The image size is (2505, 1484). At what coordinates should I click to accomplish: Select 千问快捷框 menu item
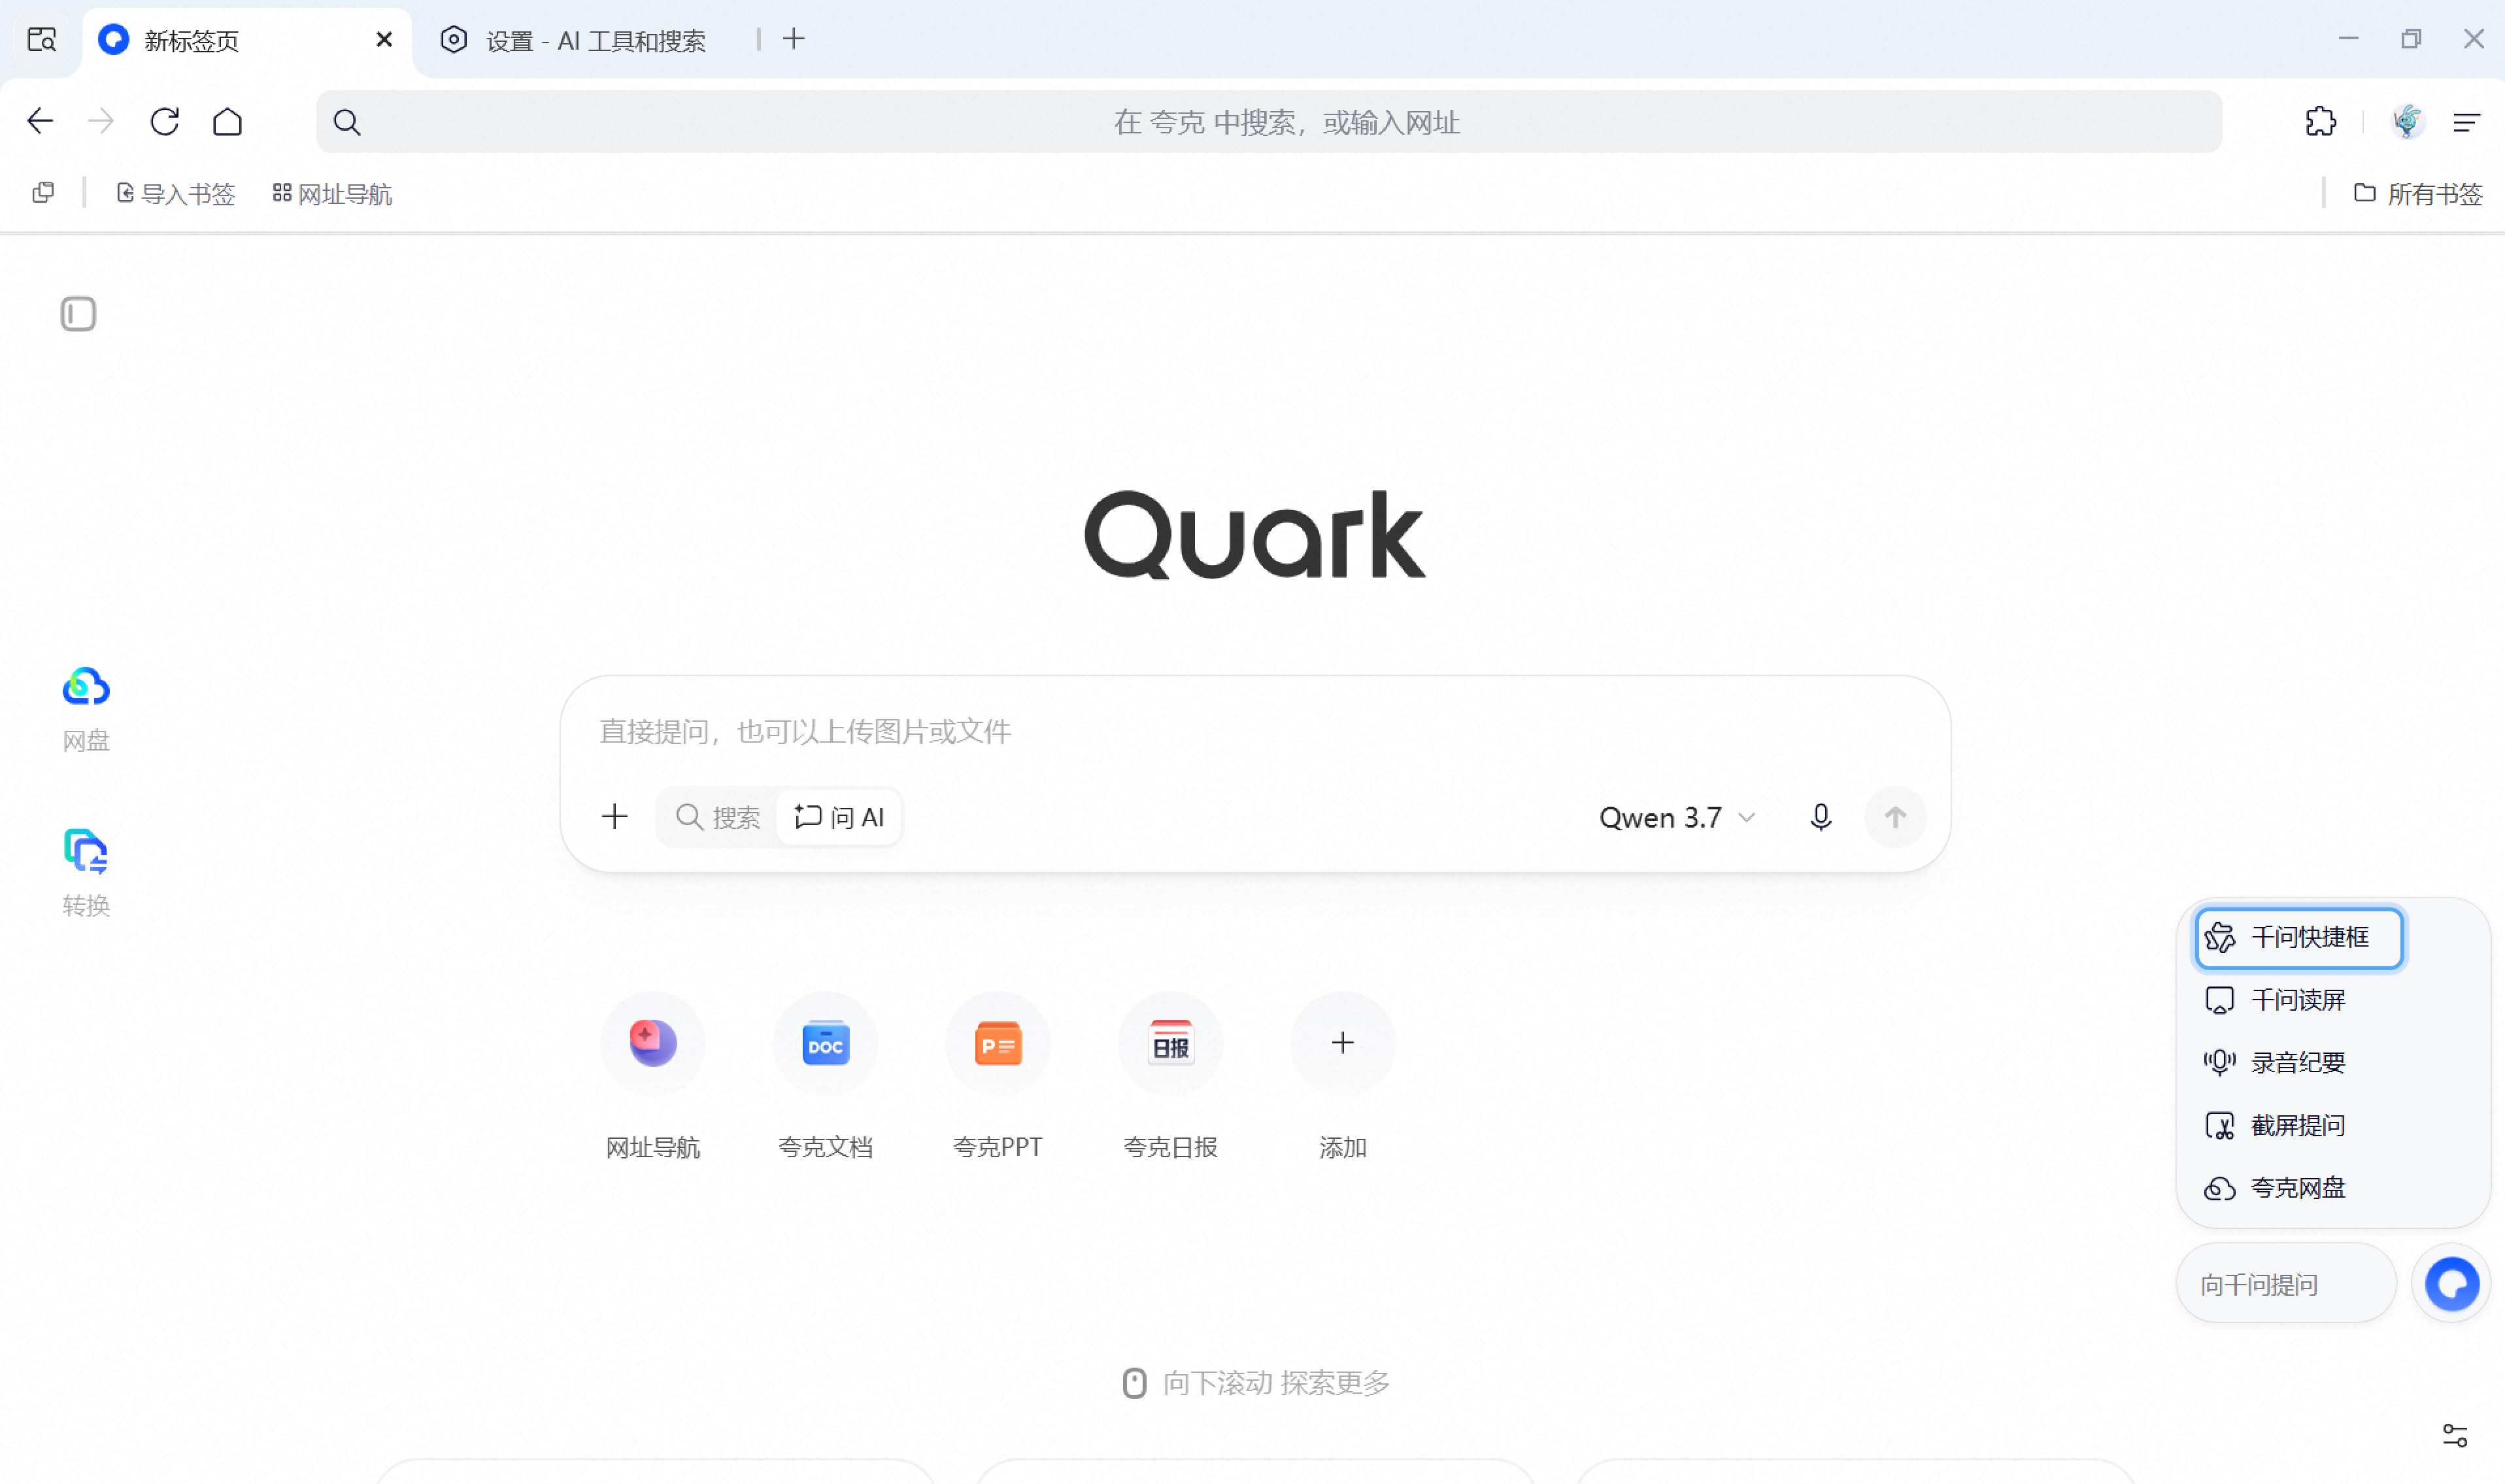tap(2299, 938)
